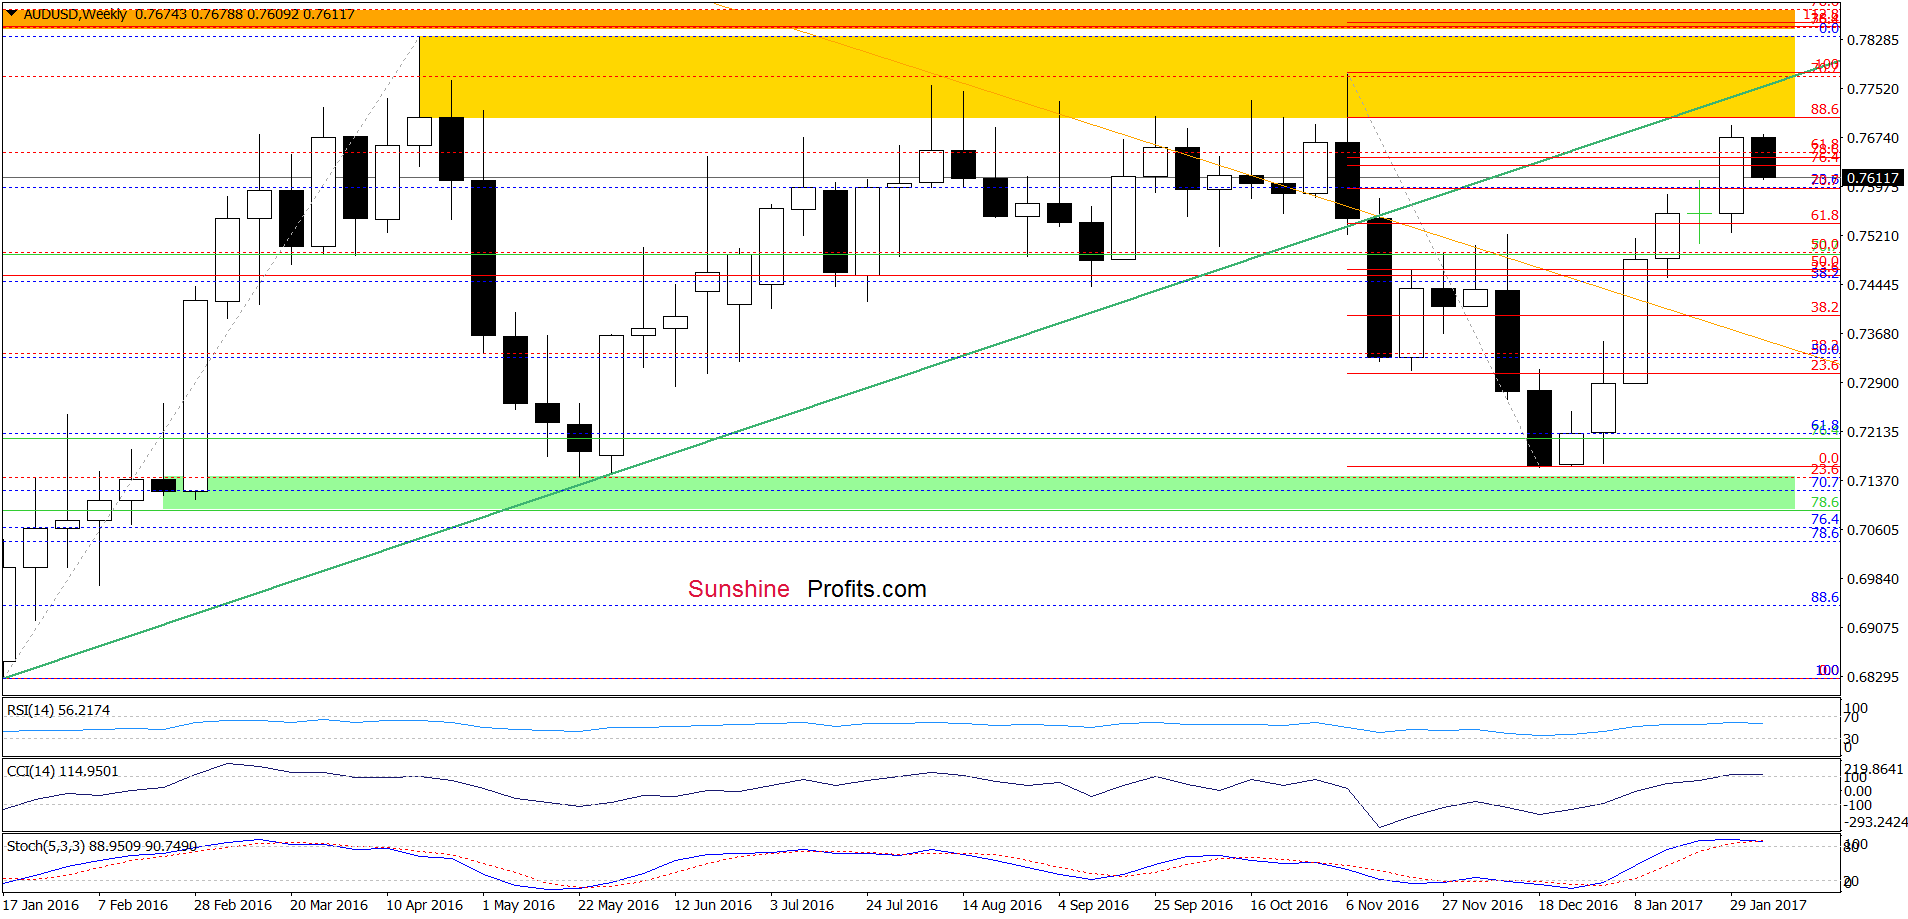Click the 6 Nov 2016 date label
The image size is (1908, 919).
click(x=1382, y=905)
